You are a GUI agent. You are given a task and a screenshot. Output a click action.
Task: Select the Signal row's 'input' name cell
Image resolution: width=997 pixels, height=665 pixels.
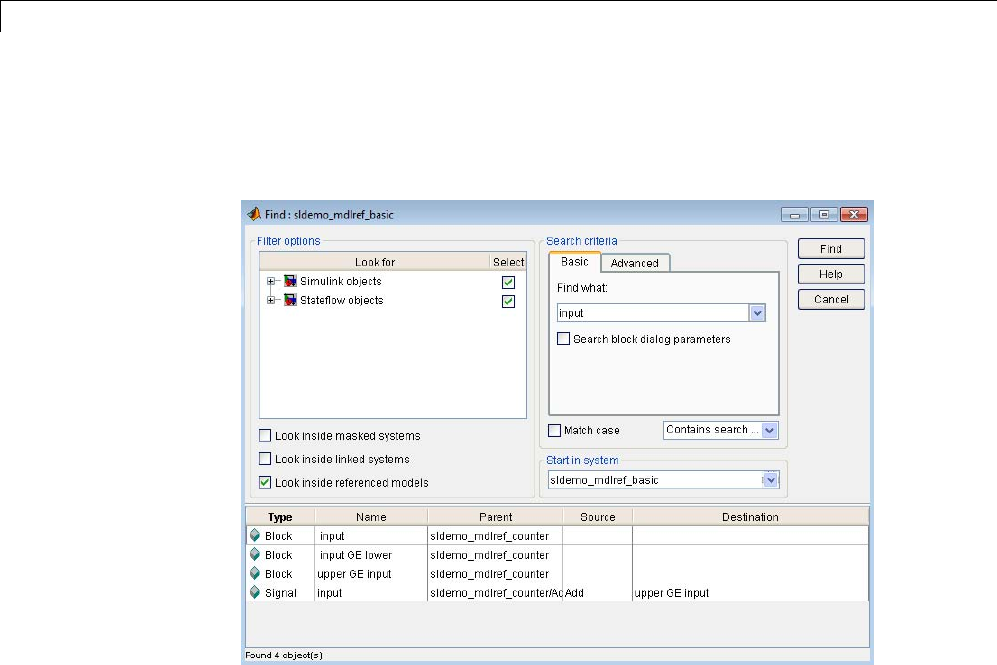click(x=371, y=593)
